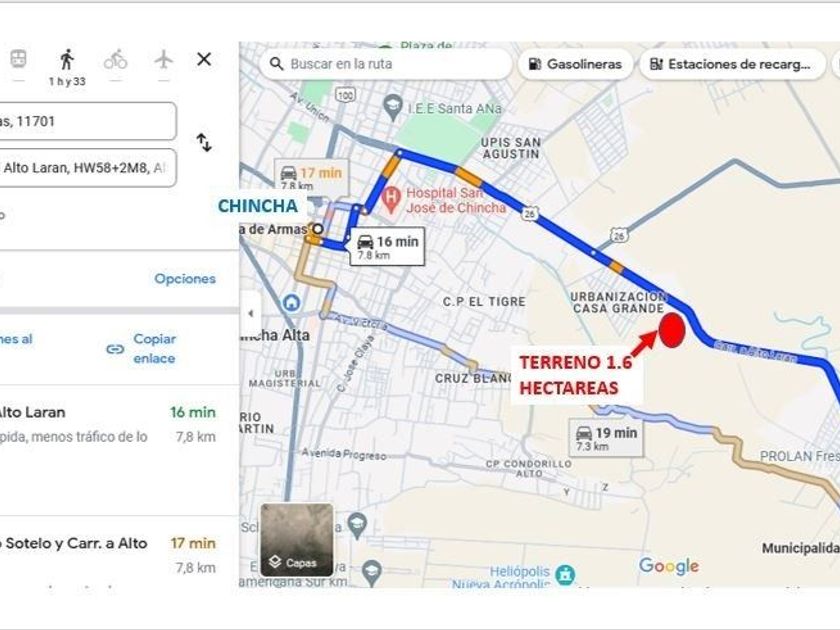Close the directions panel with X
Image resolution: width=840 pixels, height=630 pixels.
coord(204,59)
